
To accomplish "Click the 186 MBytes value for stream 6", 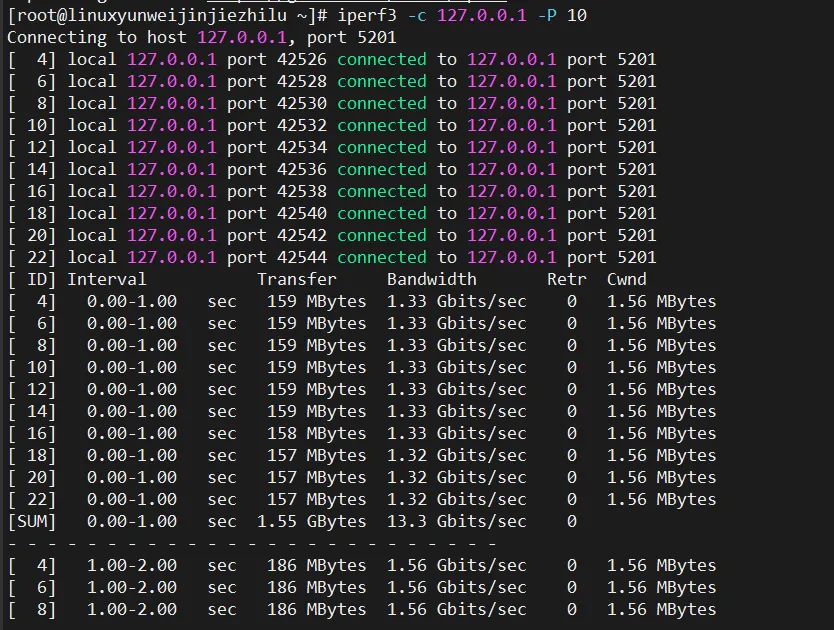I will tap(316, 587).
